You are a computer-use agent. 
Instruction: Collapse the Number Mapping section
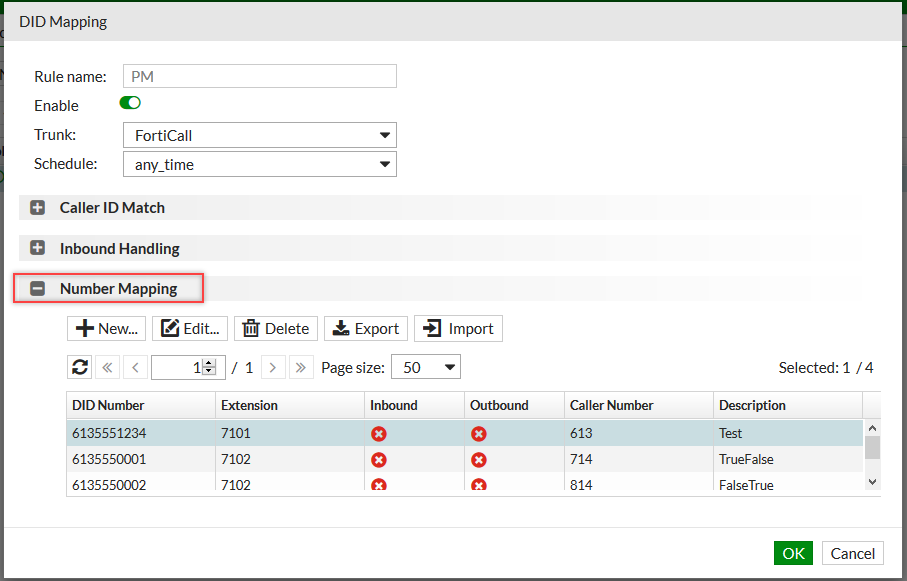(119, 288)
